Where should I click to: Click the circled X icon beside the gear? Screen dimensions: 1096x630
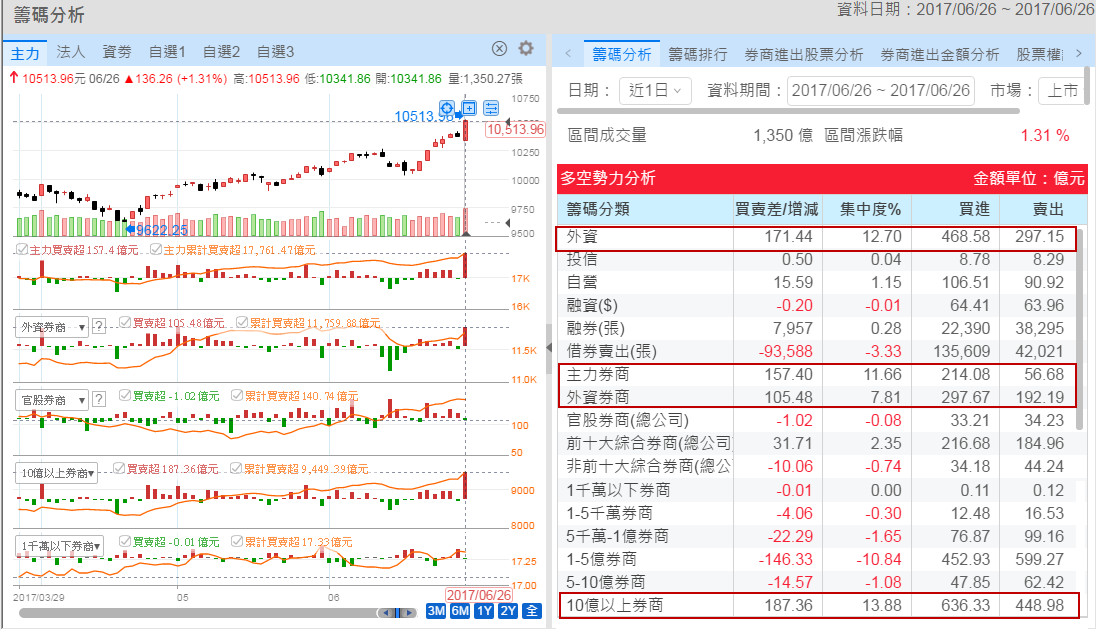point(500,49)
